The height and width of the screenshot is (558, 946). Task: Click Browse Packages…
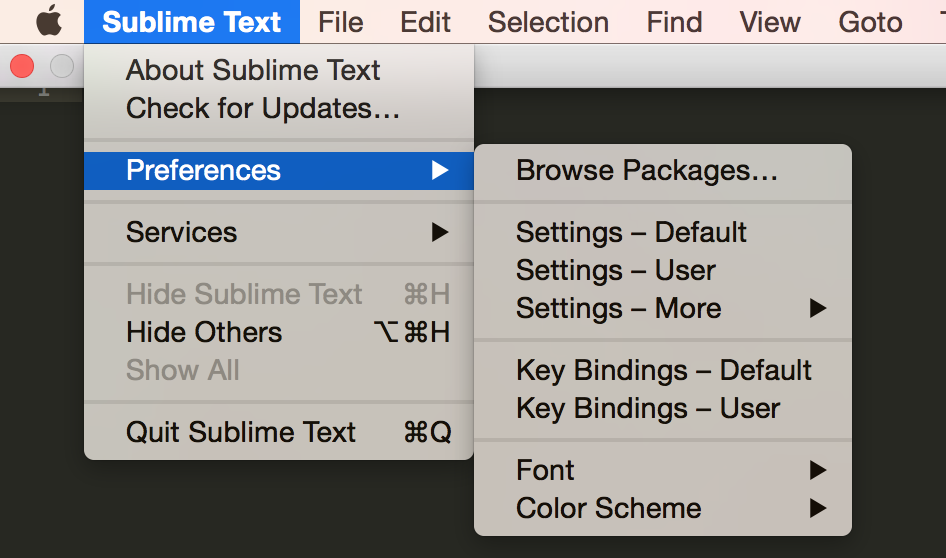click(x=663, y=170)
